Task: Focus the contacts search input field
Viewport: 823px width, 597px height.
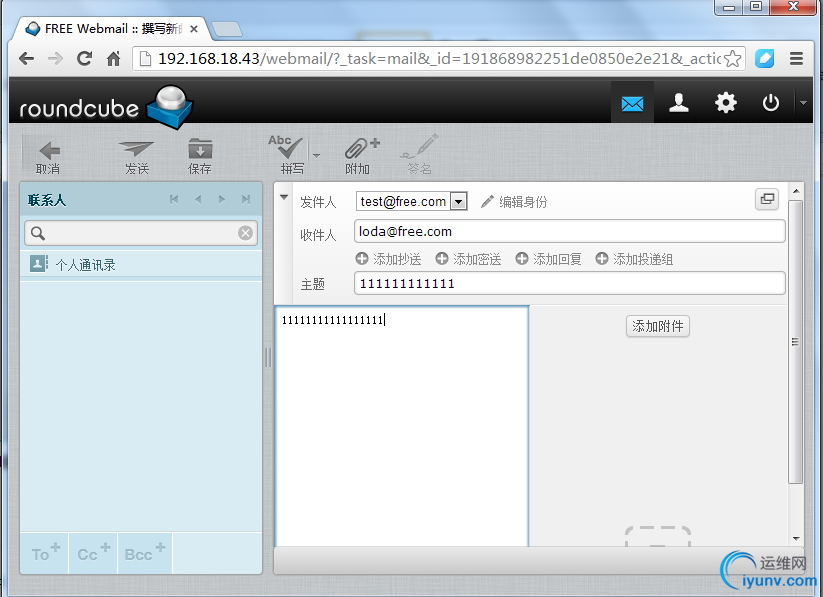Action: click(141, 233)
